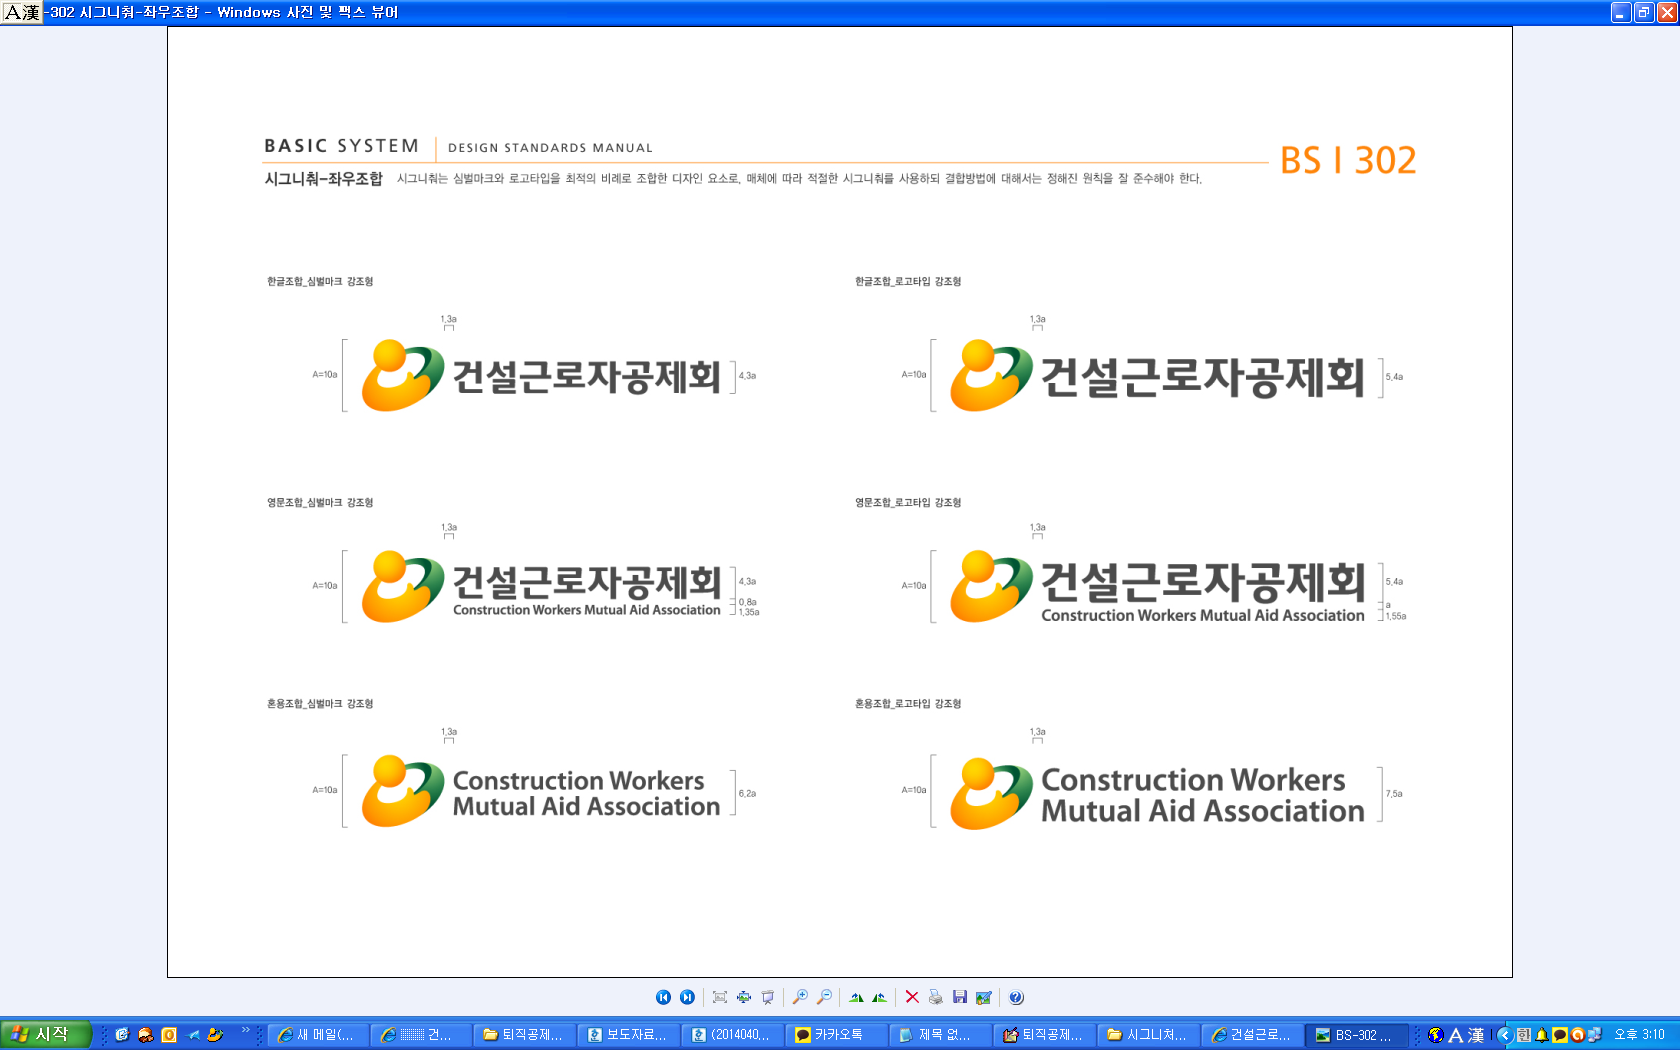Click the Best Fit view icon

click(720, 997)
